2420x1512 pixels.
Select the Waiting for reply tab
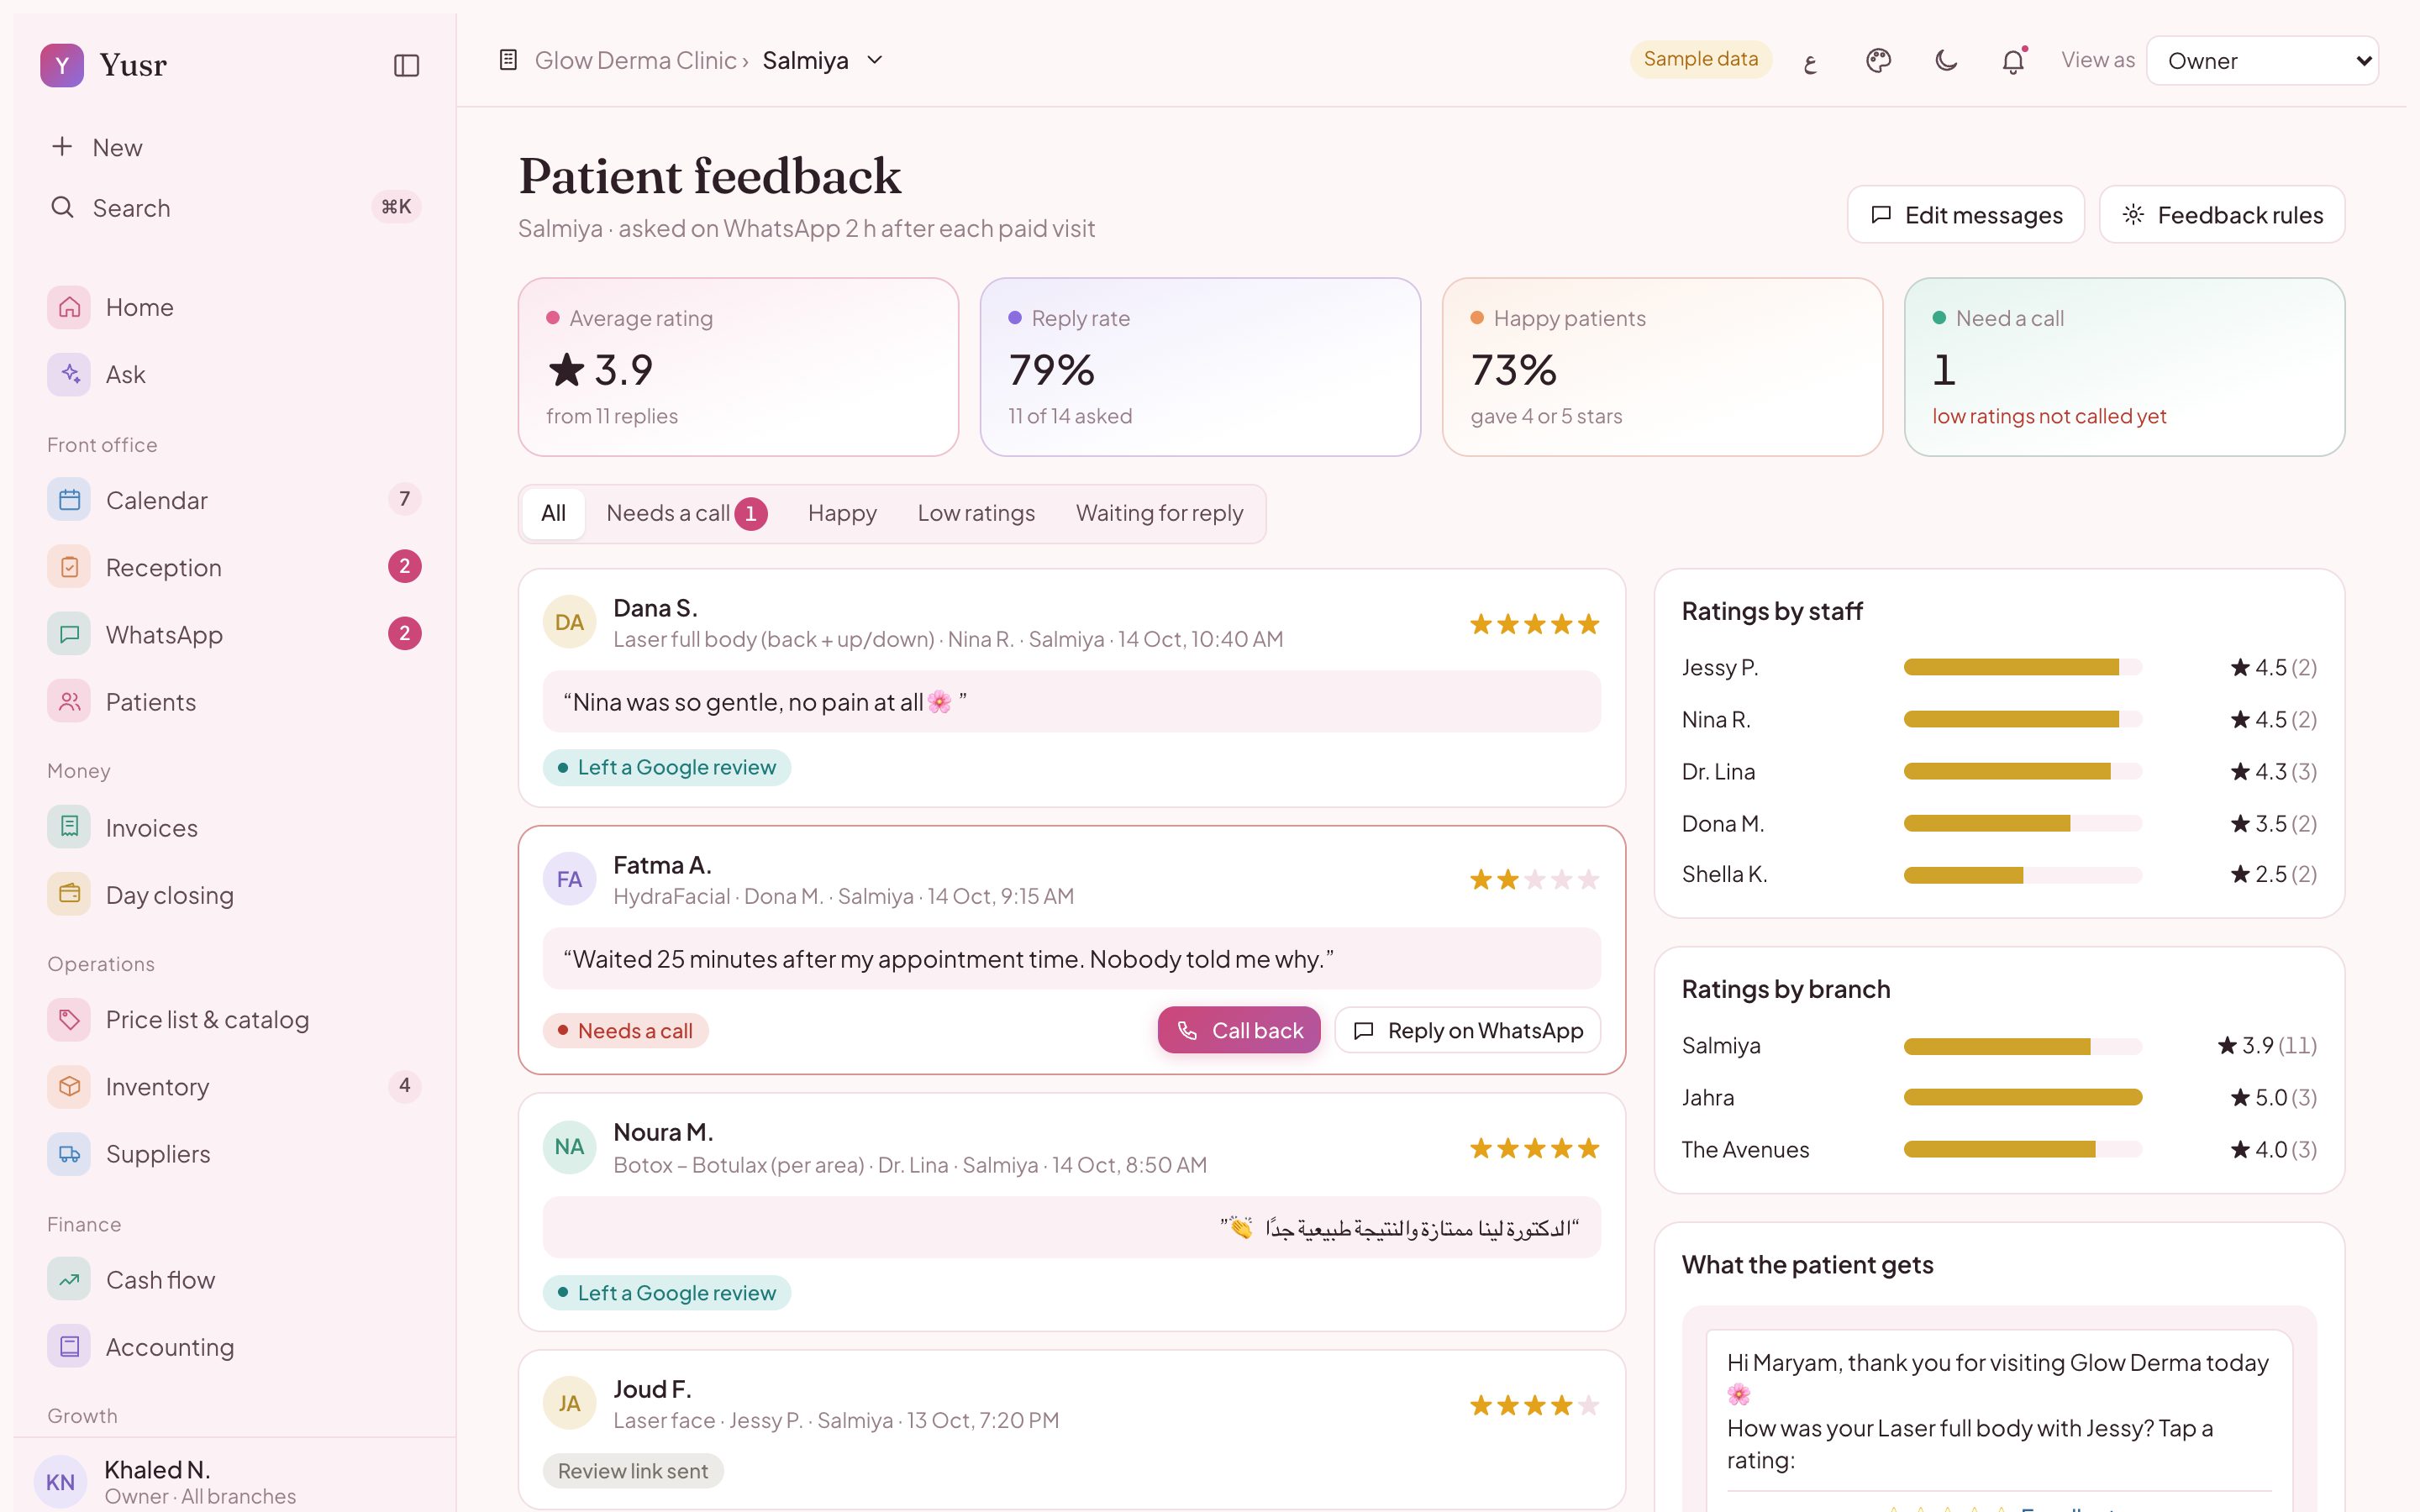(x=1159, y=513)
